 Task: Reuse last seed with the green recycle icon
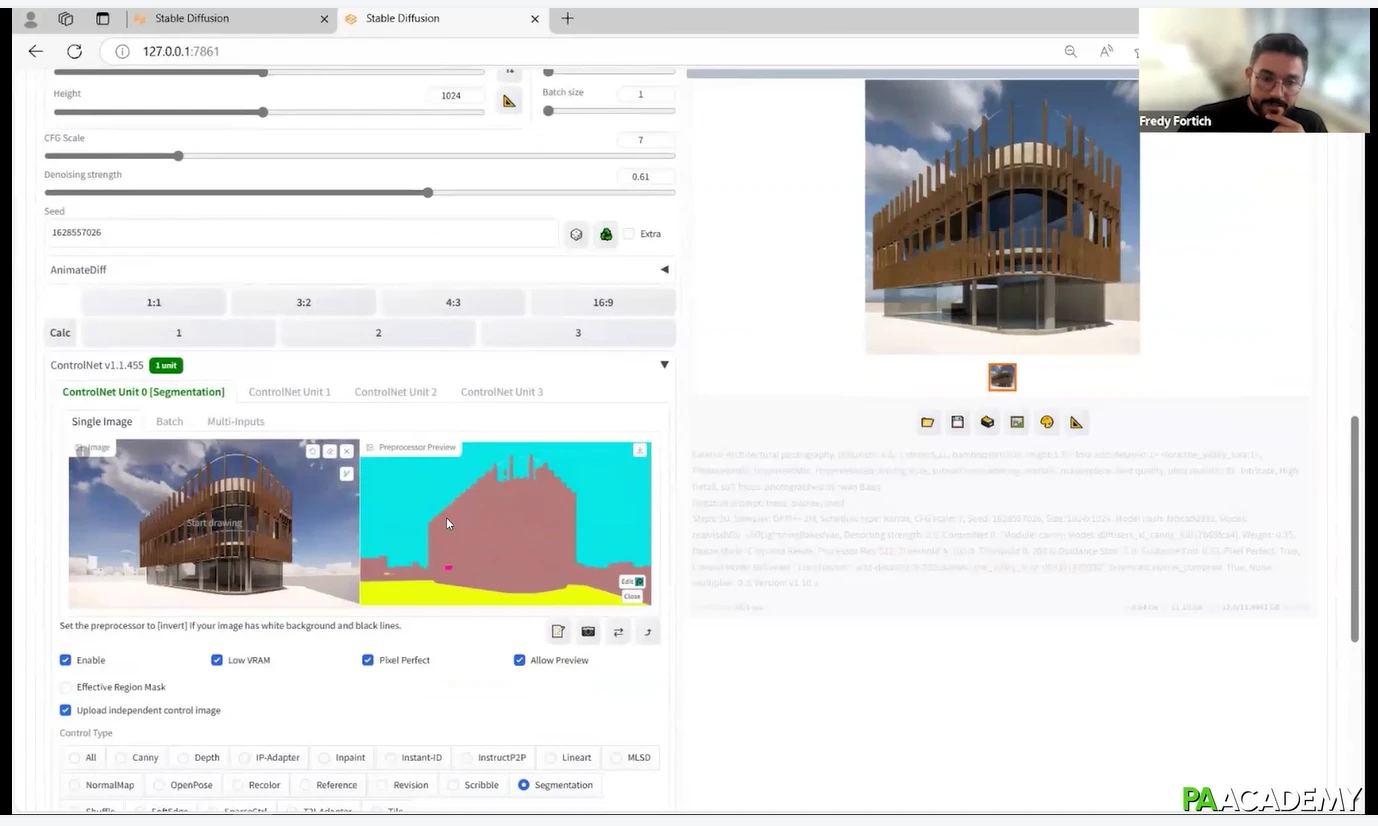point(606,234)
